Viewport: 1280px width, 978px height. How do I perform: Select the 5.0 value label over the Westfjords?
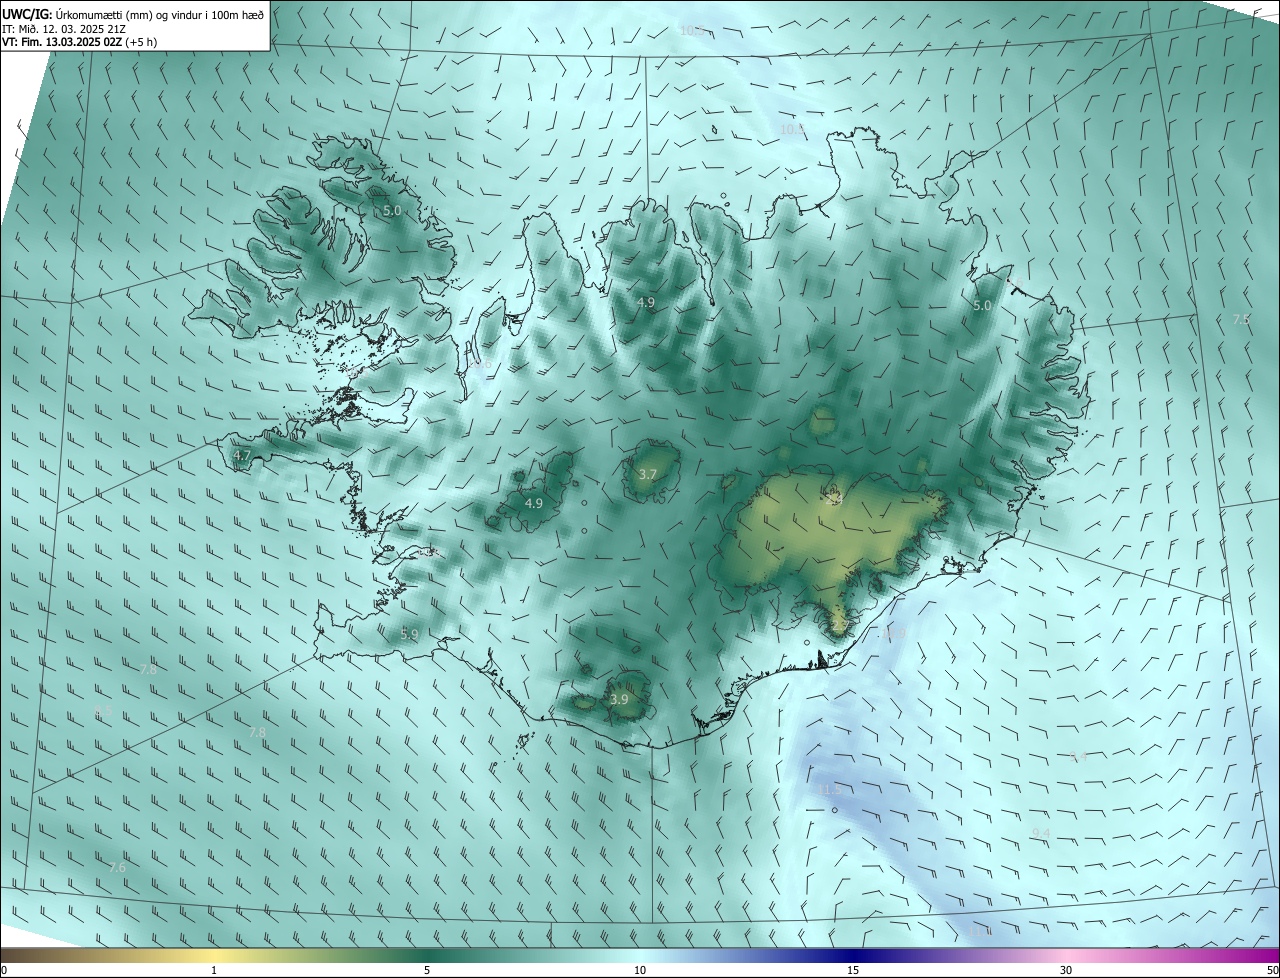click(392, 211)
